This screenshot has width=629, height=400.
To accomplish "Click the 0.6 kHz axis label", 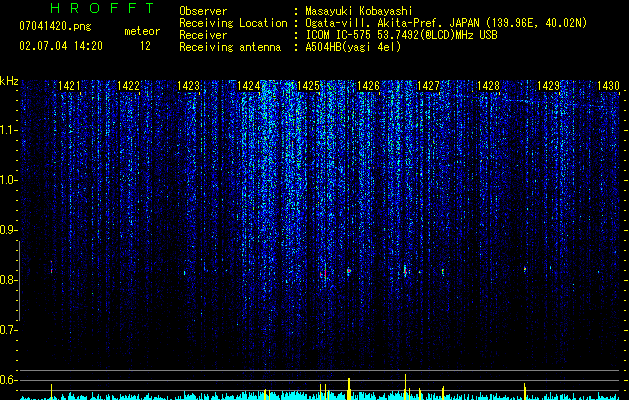I will click(8, 380).
